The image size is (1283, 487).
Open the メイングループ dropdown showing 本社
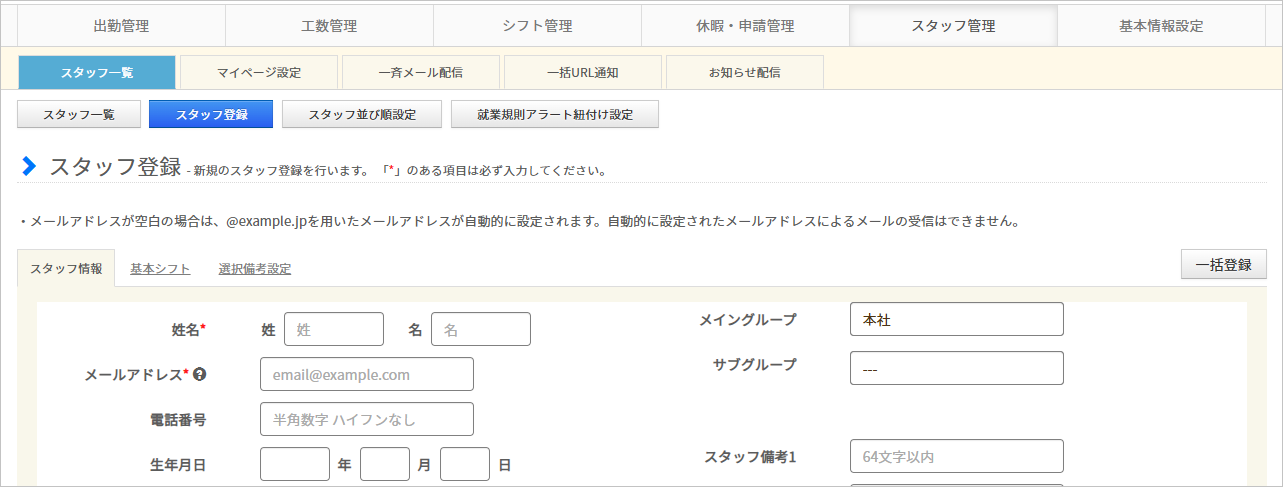957,320
